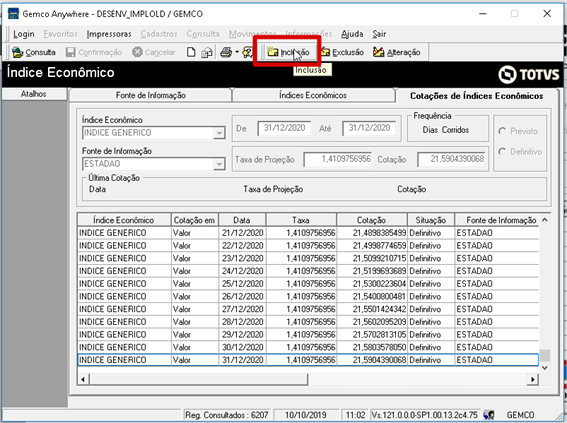Open the Índice Econômico combo box
Viewport: 567px width, 423px height.
[219, 133]
